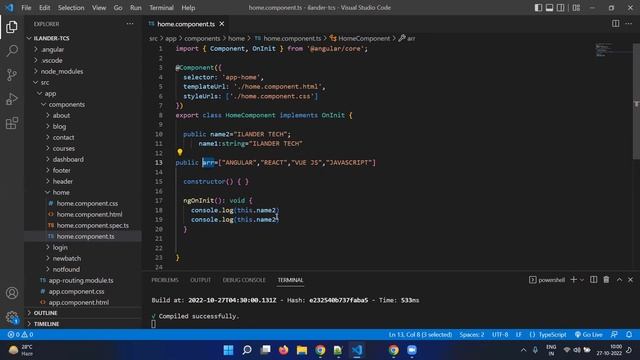640x360 pixels.
Task: Open the Selection menu
Action: (71, 7)
